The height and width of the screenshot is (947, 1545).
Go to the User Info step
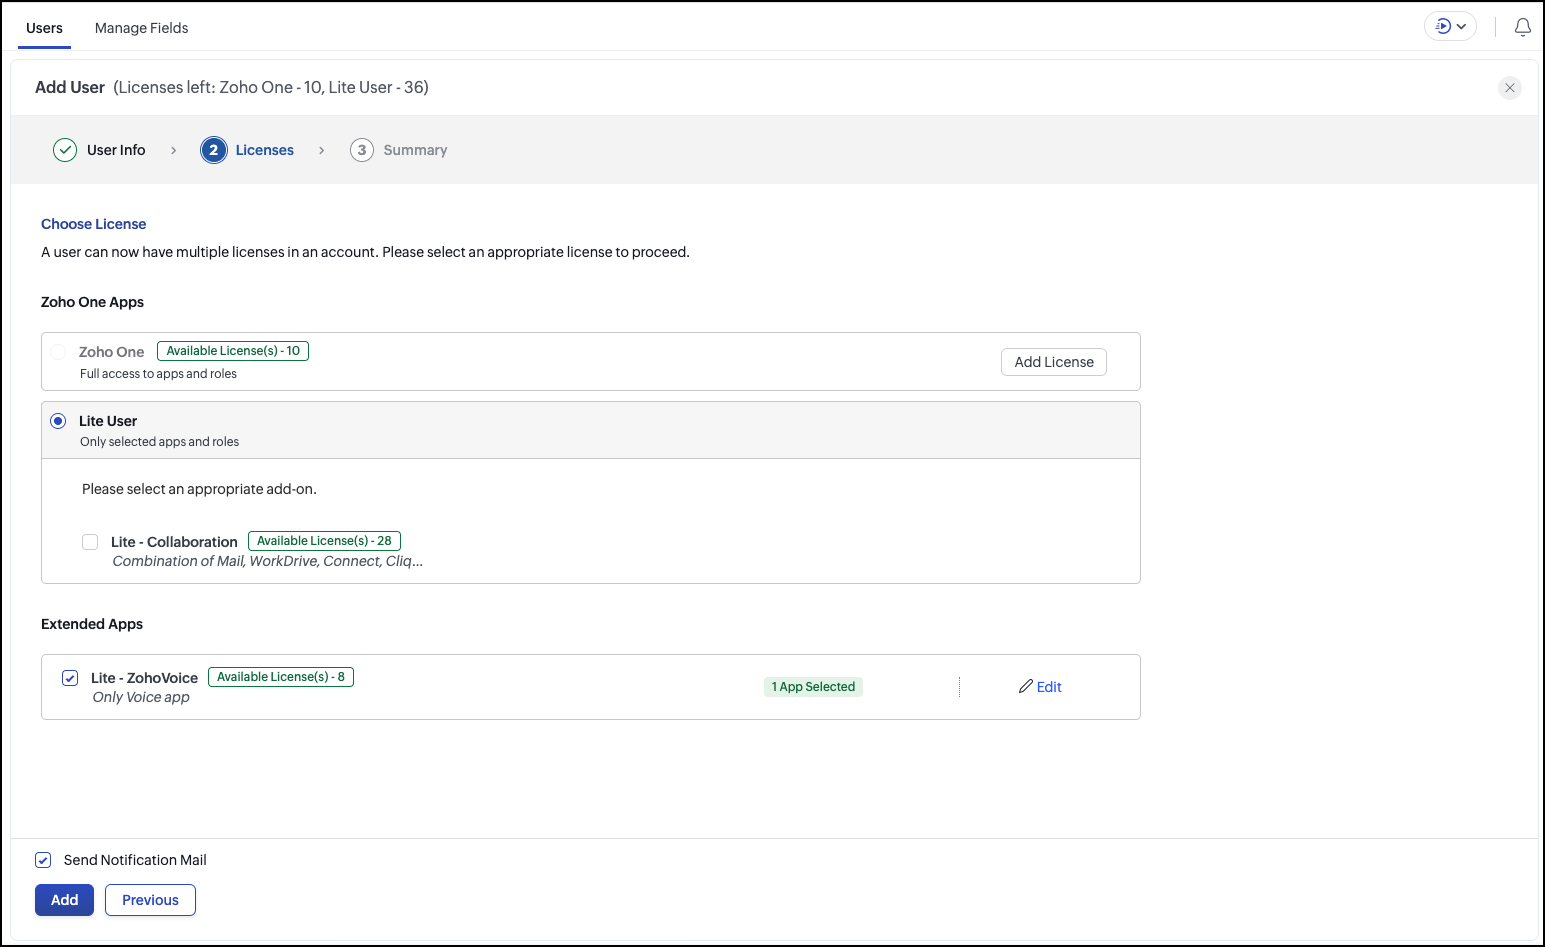point(116,150)
